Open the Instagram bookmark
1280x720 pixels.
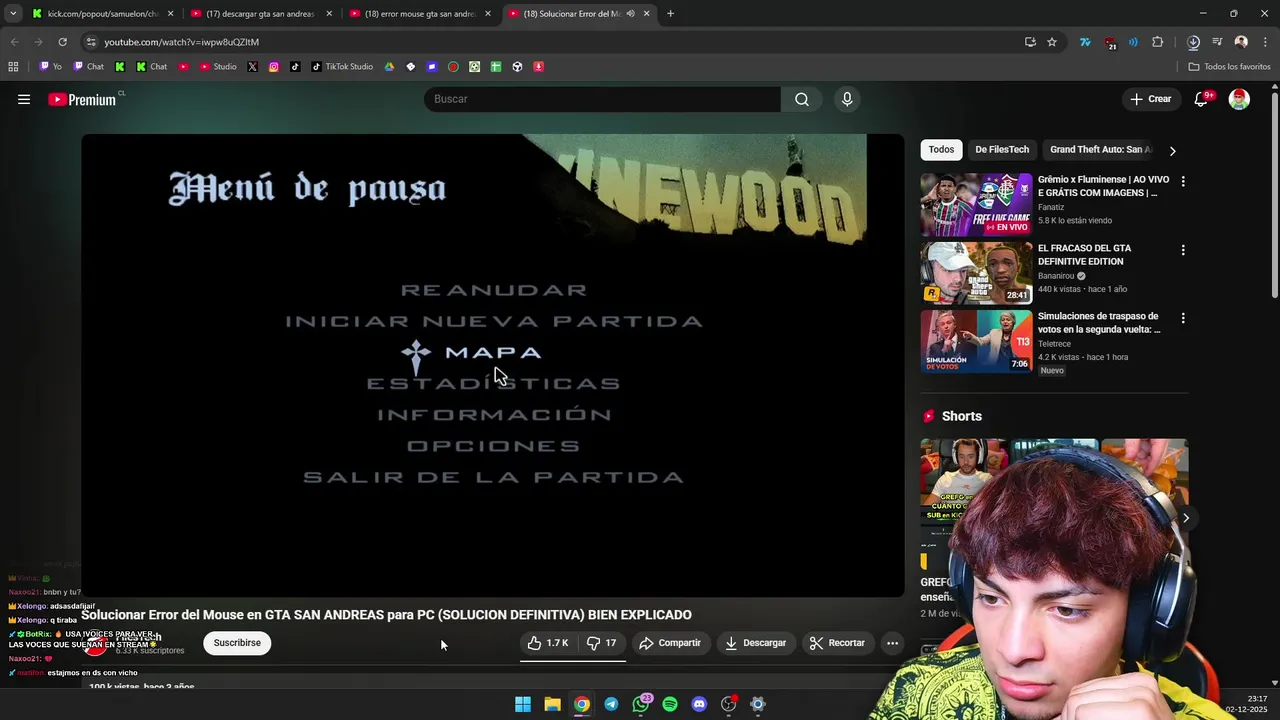274,67
